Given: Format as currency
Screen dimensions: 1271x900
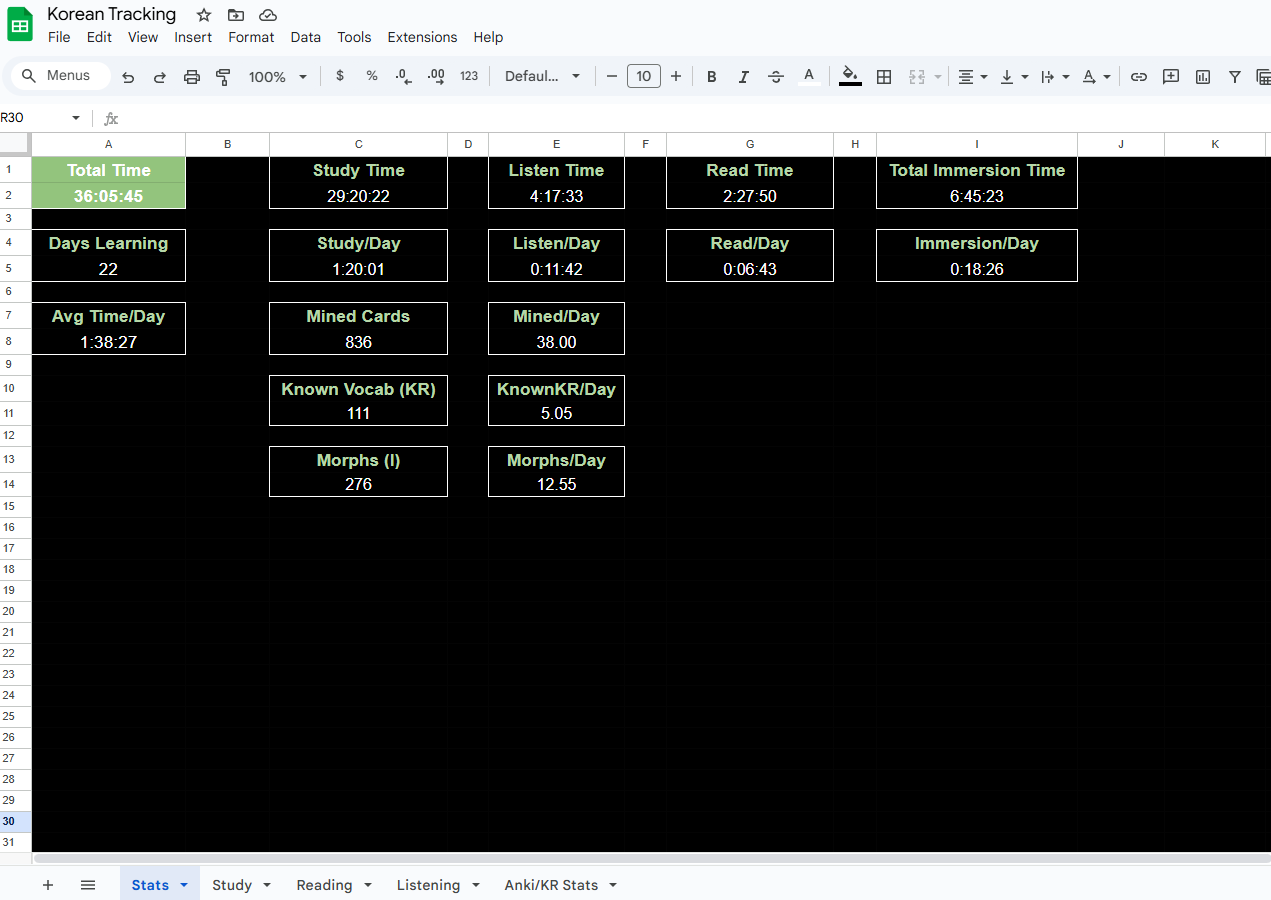Looking at the screenshot, I should click(340, 76).
